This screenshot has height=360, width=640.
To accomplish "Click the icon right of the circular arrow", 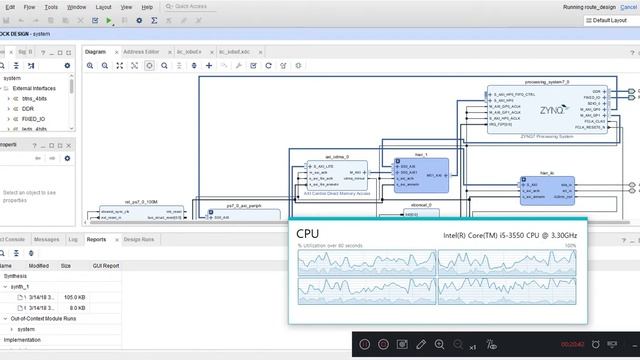I will [283, 66].
